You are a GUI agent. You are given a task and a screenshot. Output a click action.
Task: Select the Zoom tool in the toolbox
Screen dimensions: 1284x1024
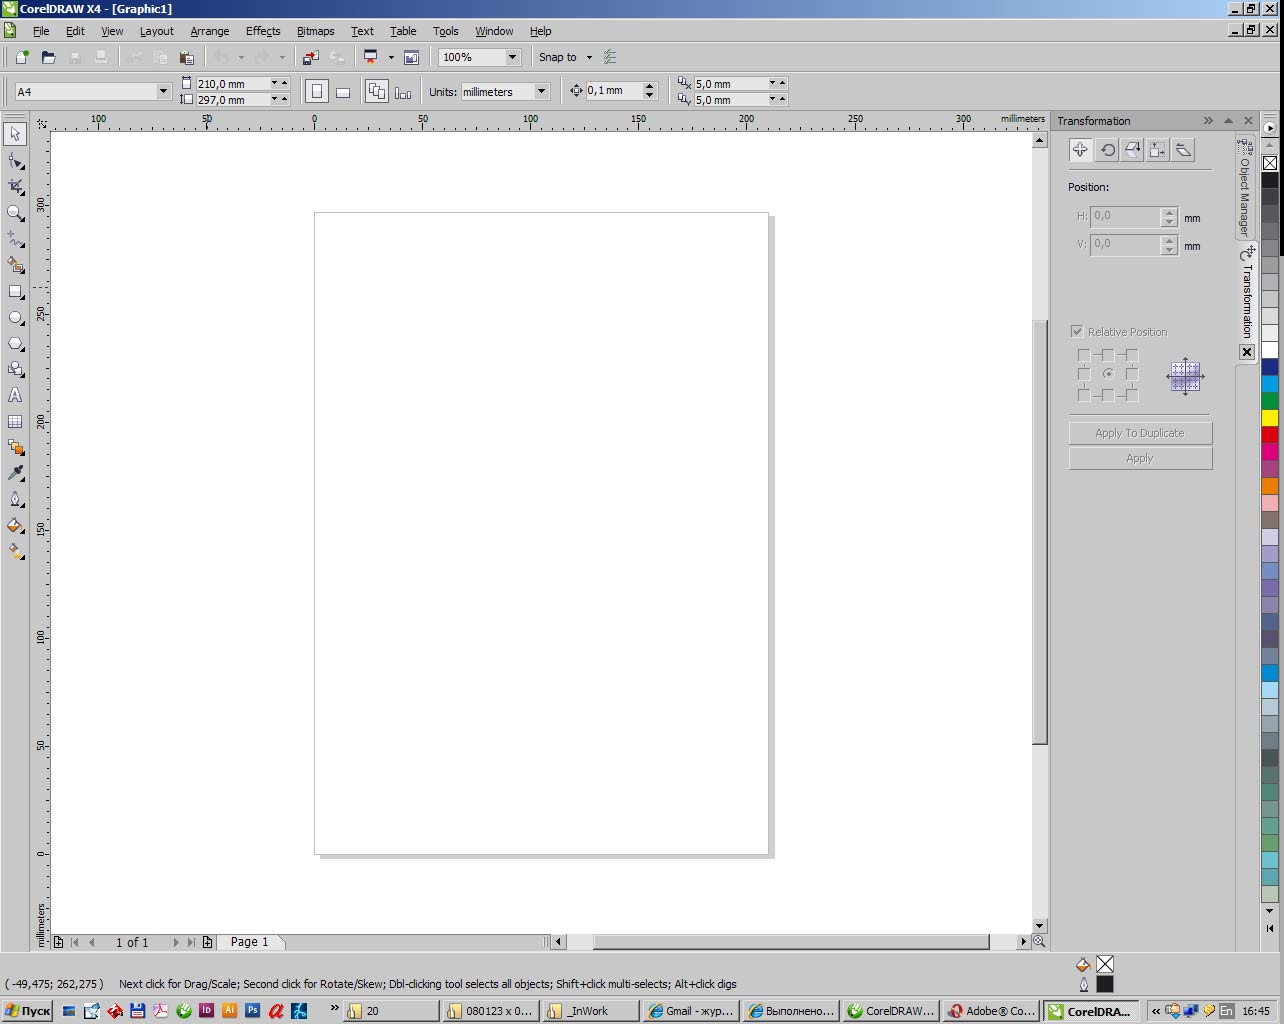(15, 213)
